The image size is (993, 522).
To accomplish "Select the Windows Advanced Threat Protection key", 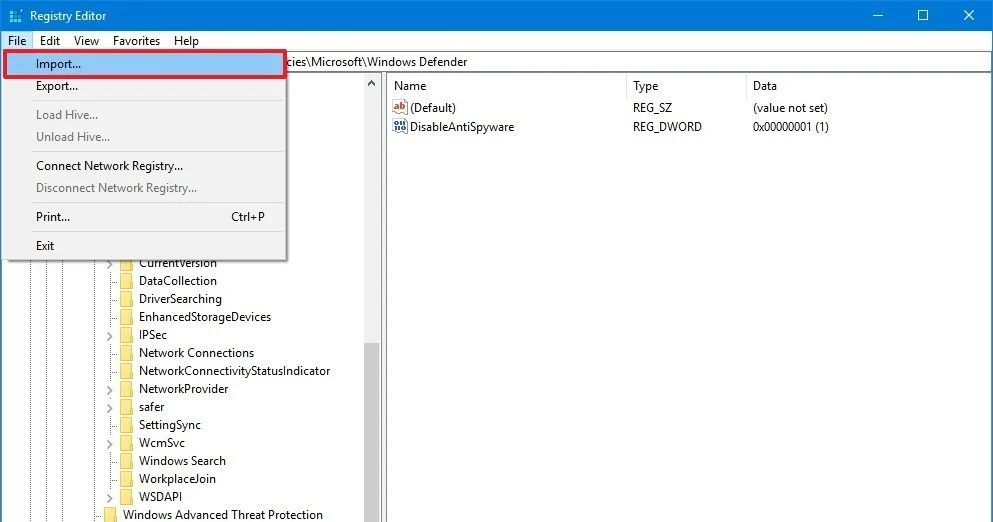I will tap(222, 515).
